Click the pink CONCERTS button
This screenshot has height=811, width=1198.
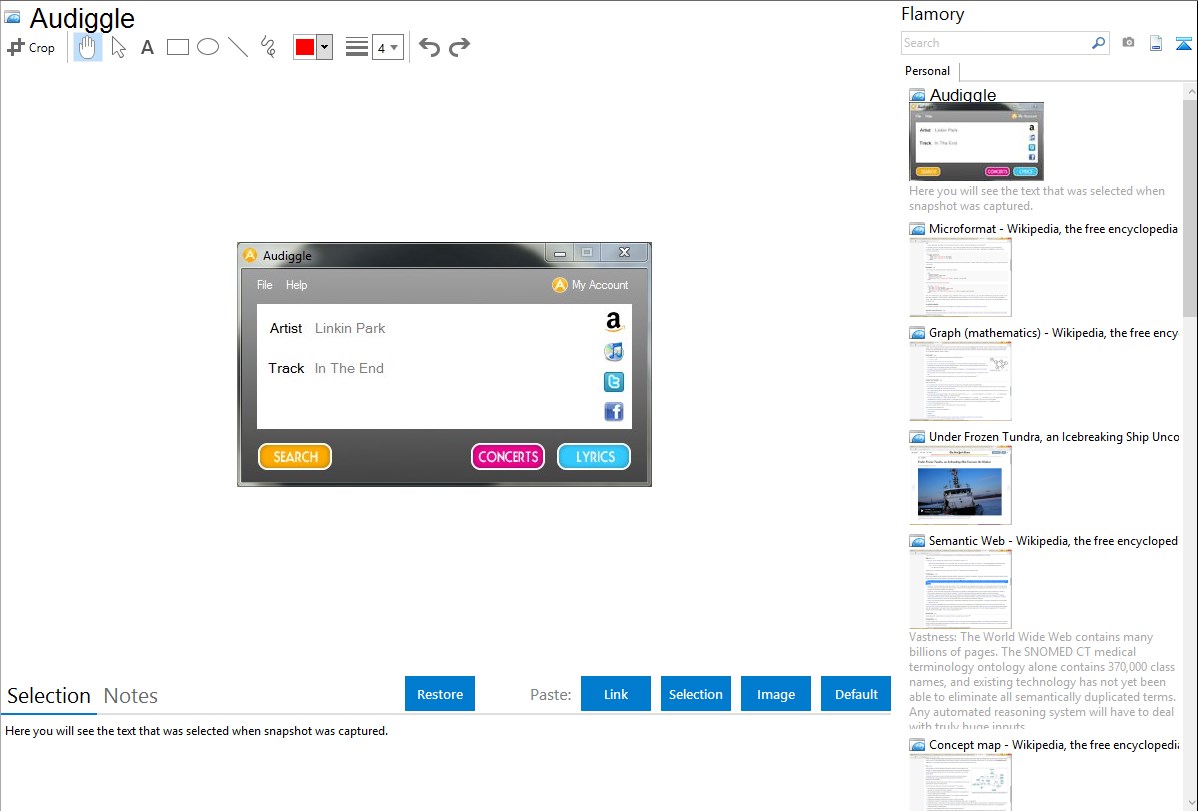click(508, 456)
